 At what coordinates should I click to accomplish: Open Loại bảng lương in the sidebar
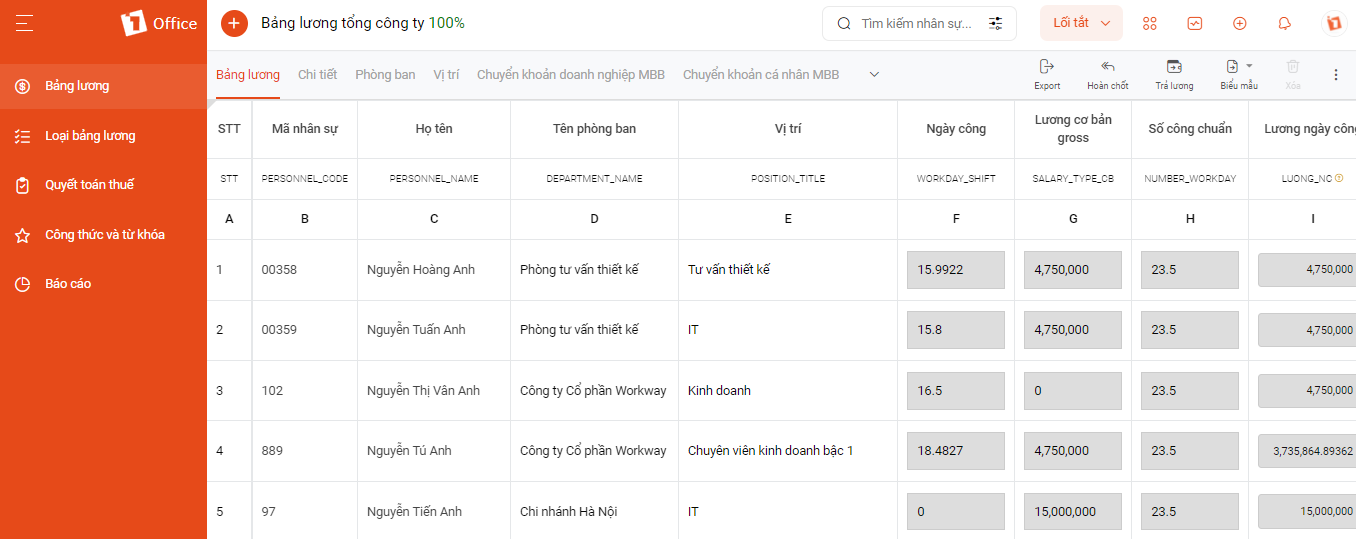(x=103, y=136)
